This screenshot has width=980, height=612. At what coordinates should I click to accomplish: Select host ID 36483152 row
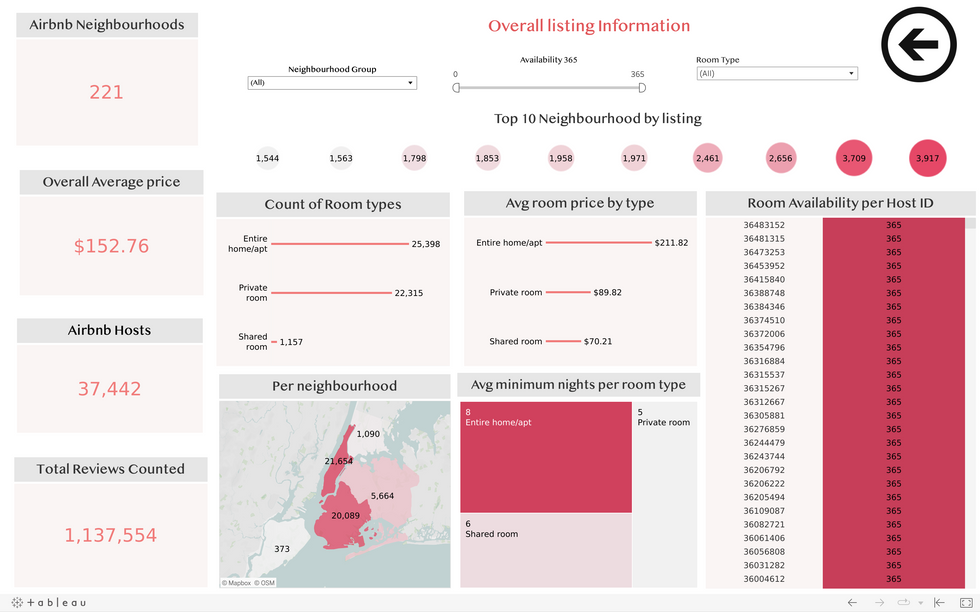pyautogui.click(x=836, y=225)
